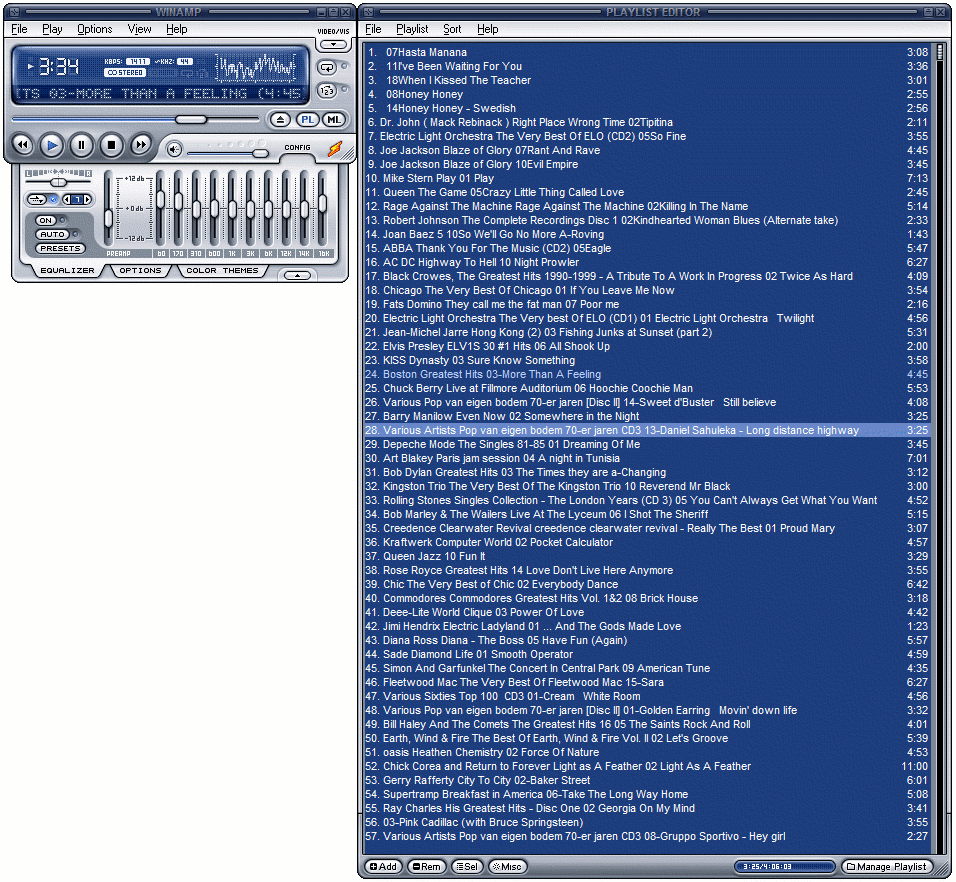This screenshot has height=882, width=956.
Task: Open the Winamp Help menu
Action: [177, 29]
